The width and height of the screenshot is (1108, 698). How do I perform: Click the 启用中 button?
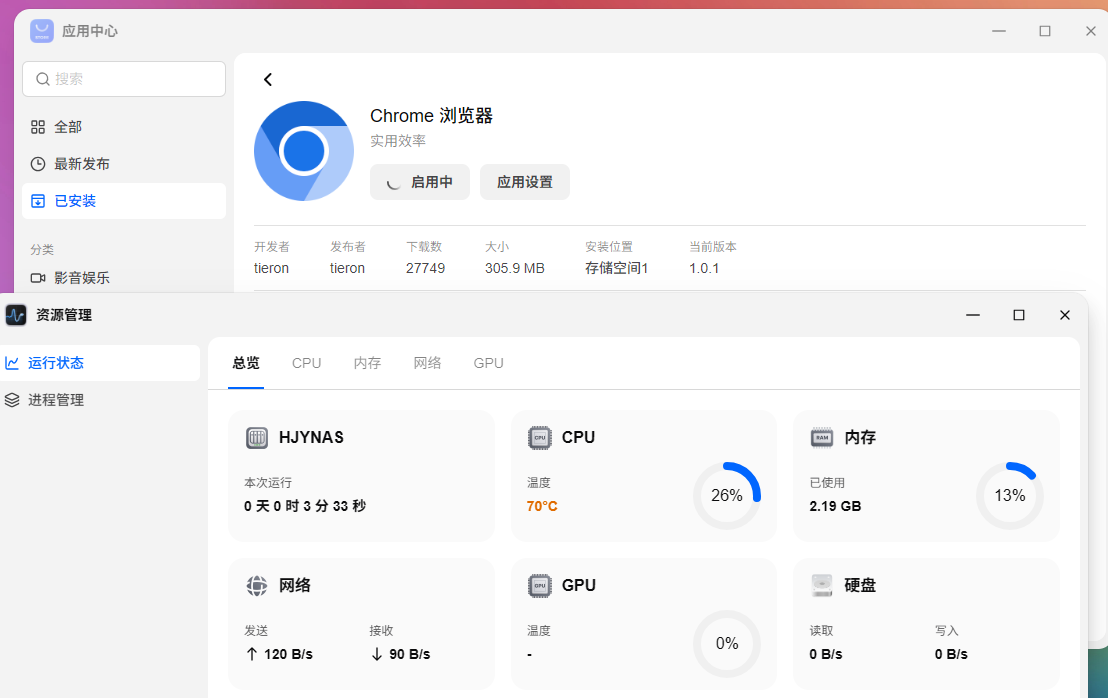coord(420,182)
